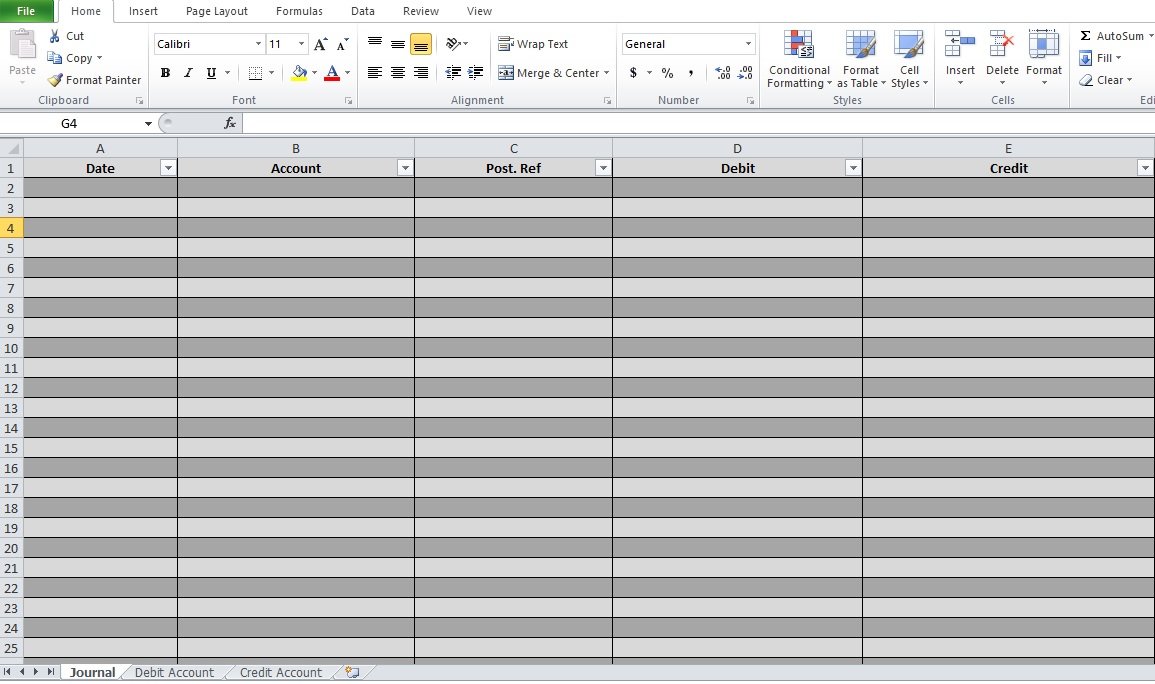
Task: Align text left
Action: point(375,73)
